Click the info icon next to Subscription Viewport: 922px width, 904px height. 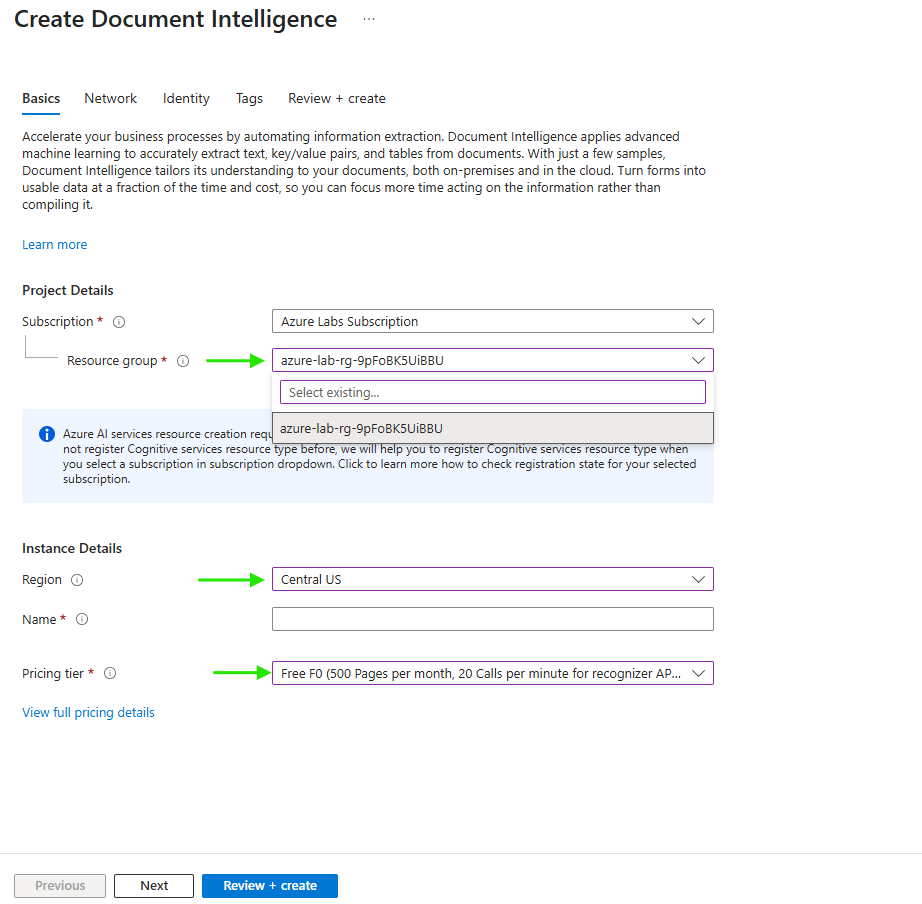point(119,322)
